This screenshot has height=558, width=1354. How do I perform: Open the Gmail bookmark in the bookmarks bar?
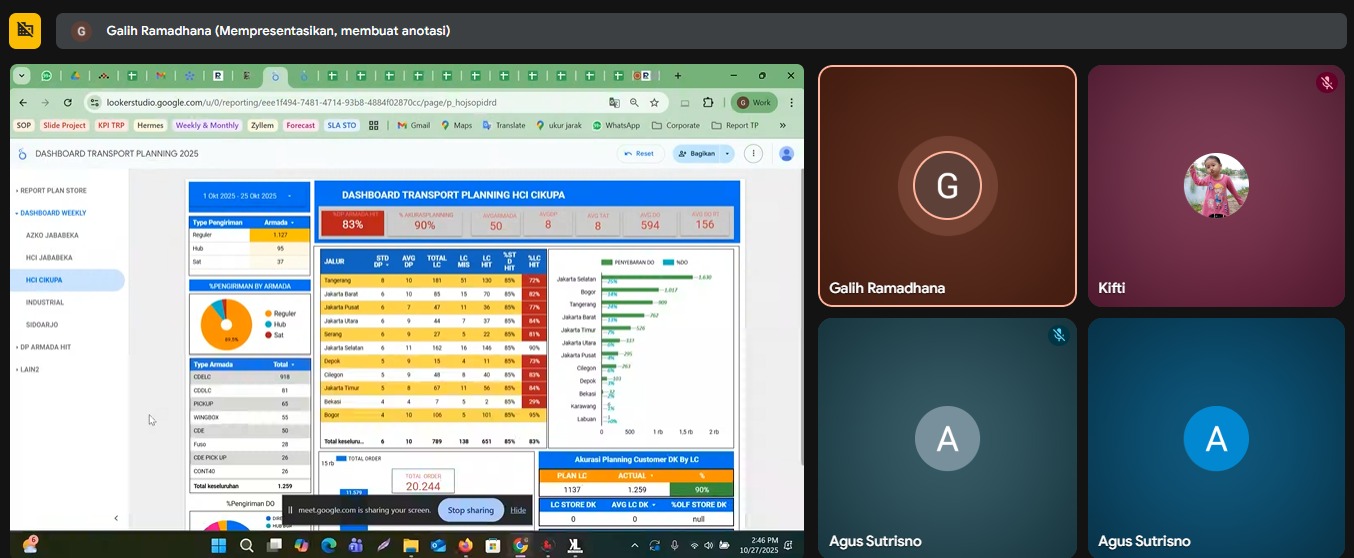coord(414,125)
